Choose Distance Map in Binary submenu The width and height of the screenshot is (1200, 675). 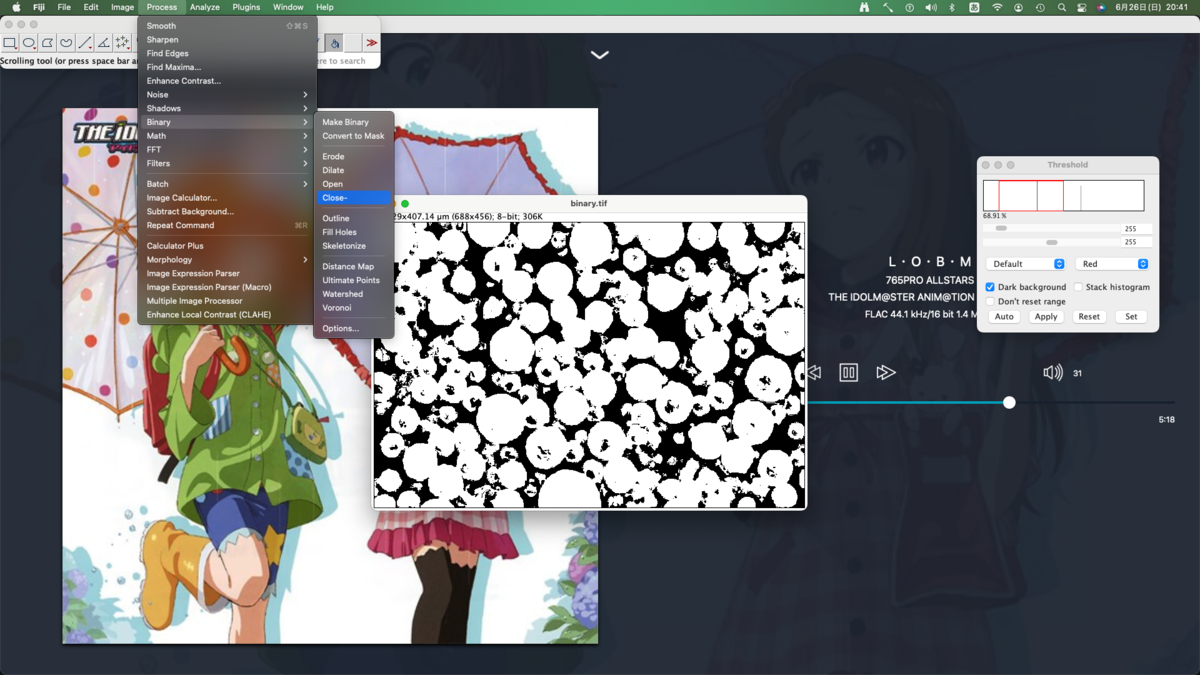[354, 267]
